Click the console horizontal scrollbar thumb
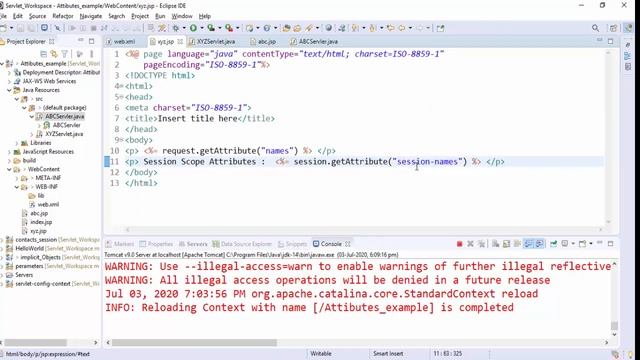 (194, 342)
